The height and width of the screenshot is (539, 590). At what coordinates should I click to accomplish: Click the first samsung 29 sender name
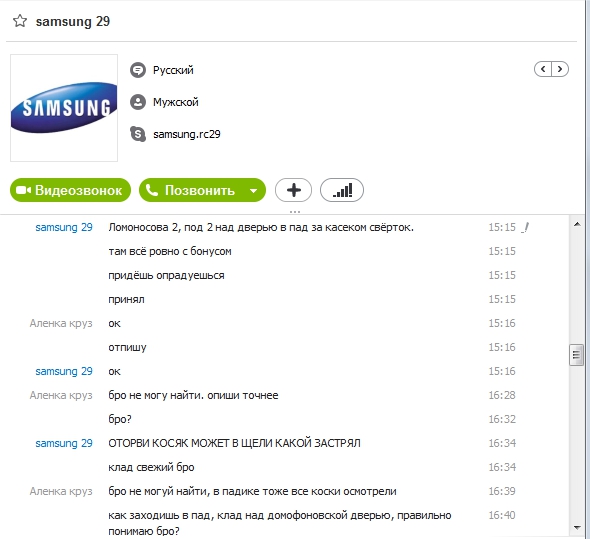pyautogui.click(x=64, y=227)
